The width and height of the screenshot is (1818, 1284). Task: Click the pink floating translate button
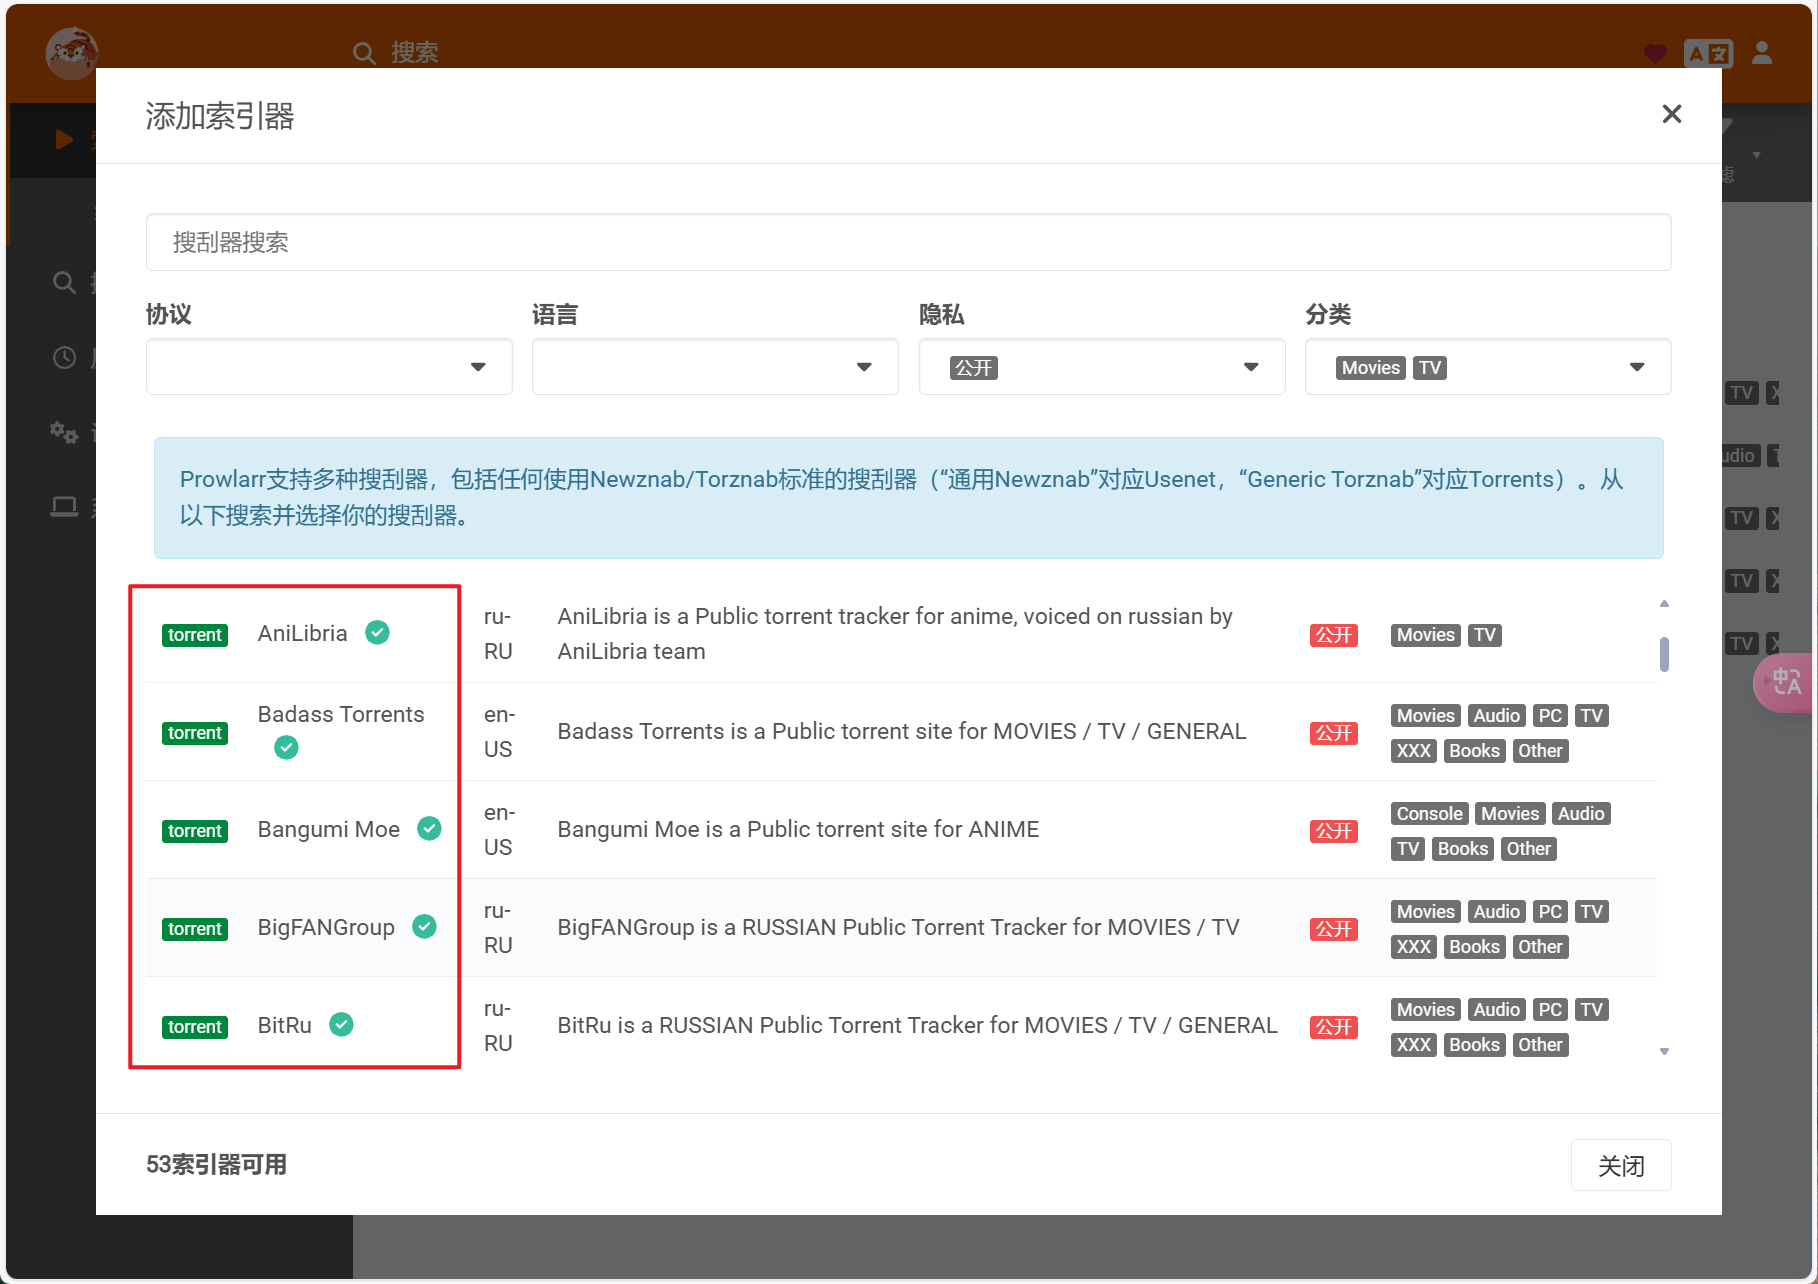click(1785, 683)
